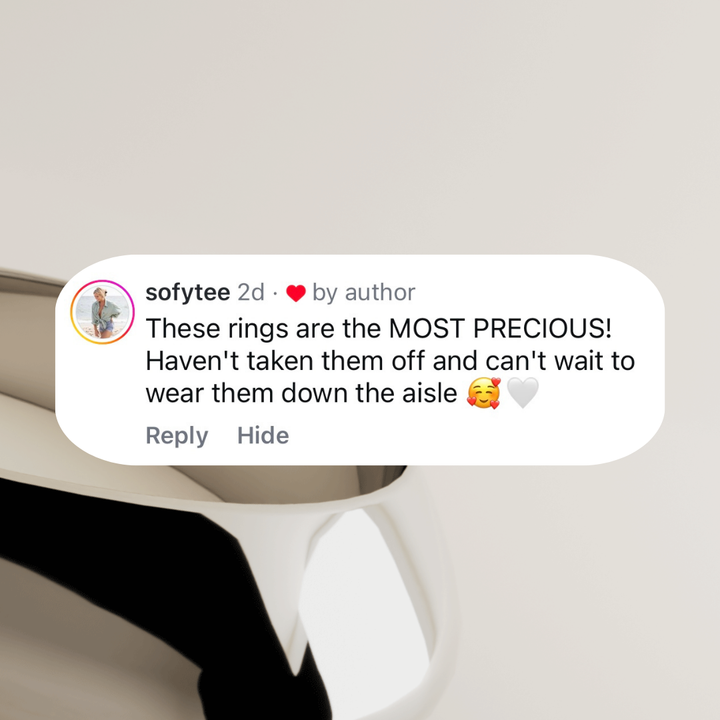Viewport: 720px width, 720px height.
Task: Click the username sofytee
Action: tap(188, 292)
